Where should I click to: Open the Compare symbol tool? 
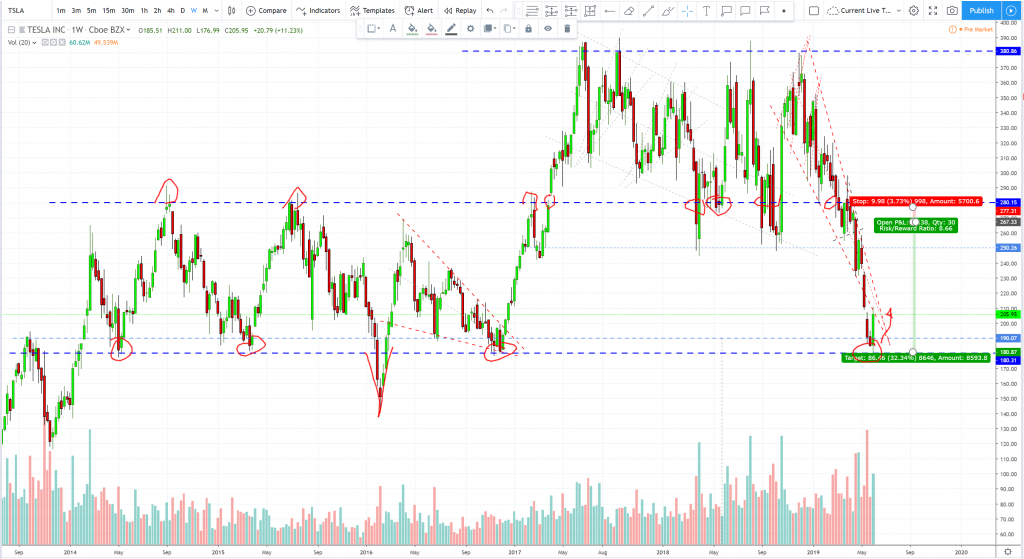pos(266,10)
